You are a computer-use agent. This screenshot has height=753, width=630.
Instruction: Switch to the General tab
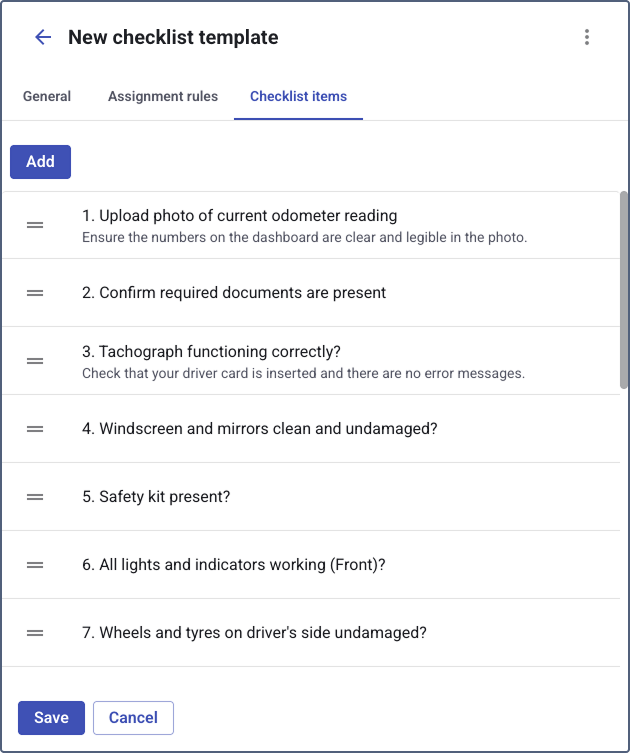[x=47, y=97]
